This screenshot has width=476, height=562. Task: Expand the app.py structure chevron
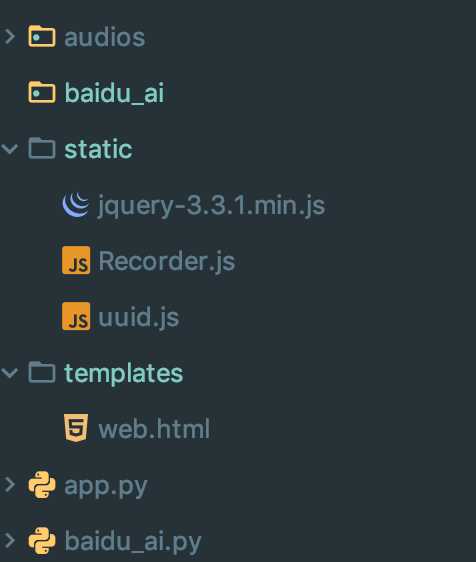tap(10, 485)
